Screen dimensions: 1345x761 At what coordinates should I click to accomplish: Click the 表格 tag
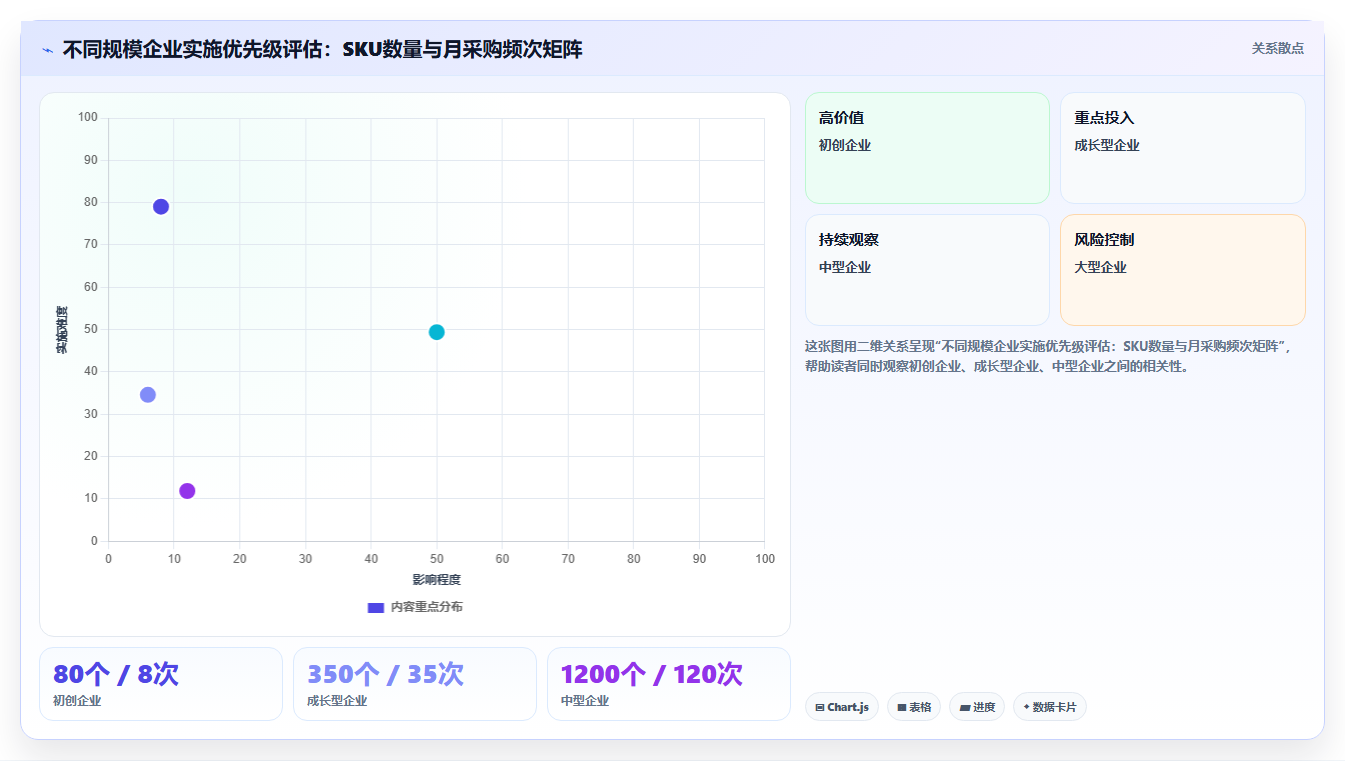[914, 707]
